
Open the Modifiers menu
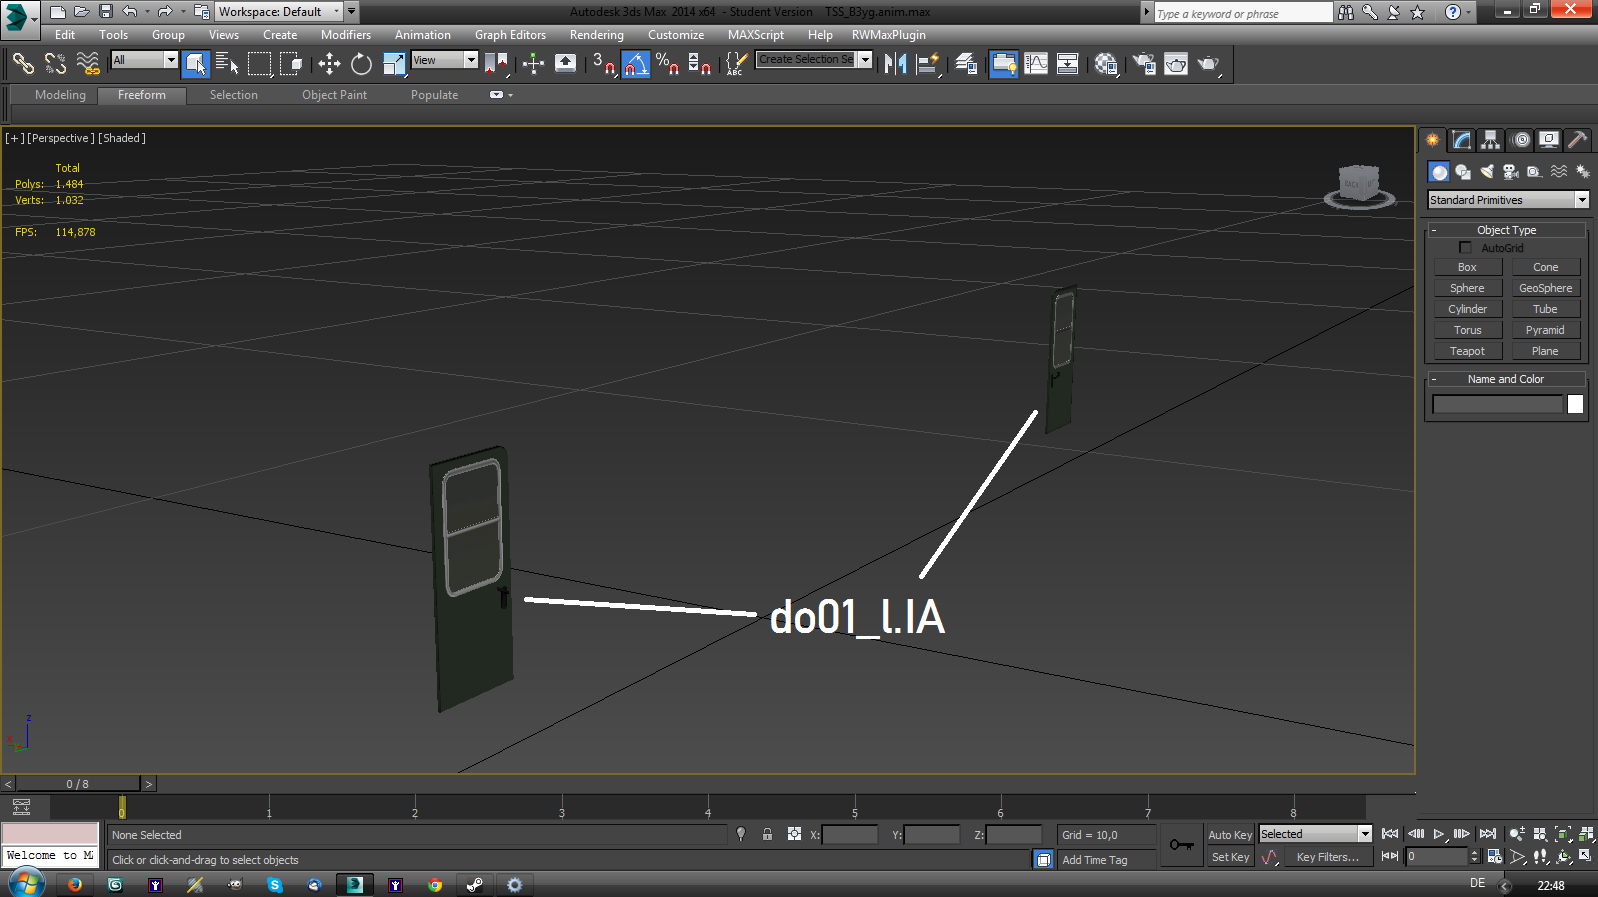(x=345, y=35)
